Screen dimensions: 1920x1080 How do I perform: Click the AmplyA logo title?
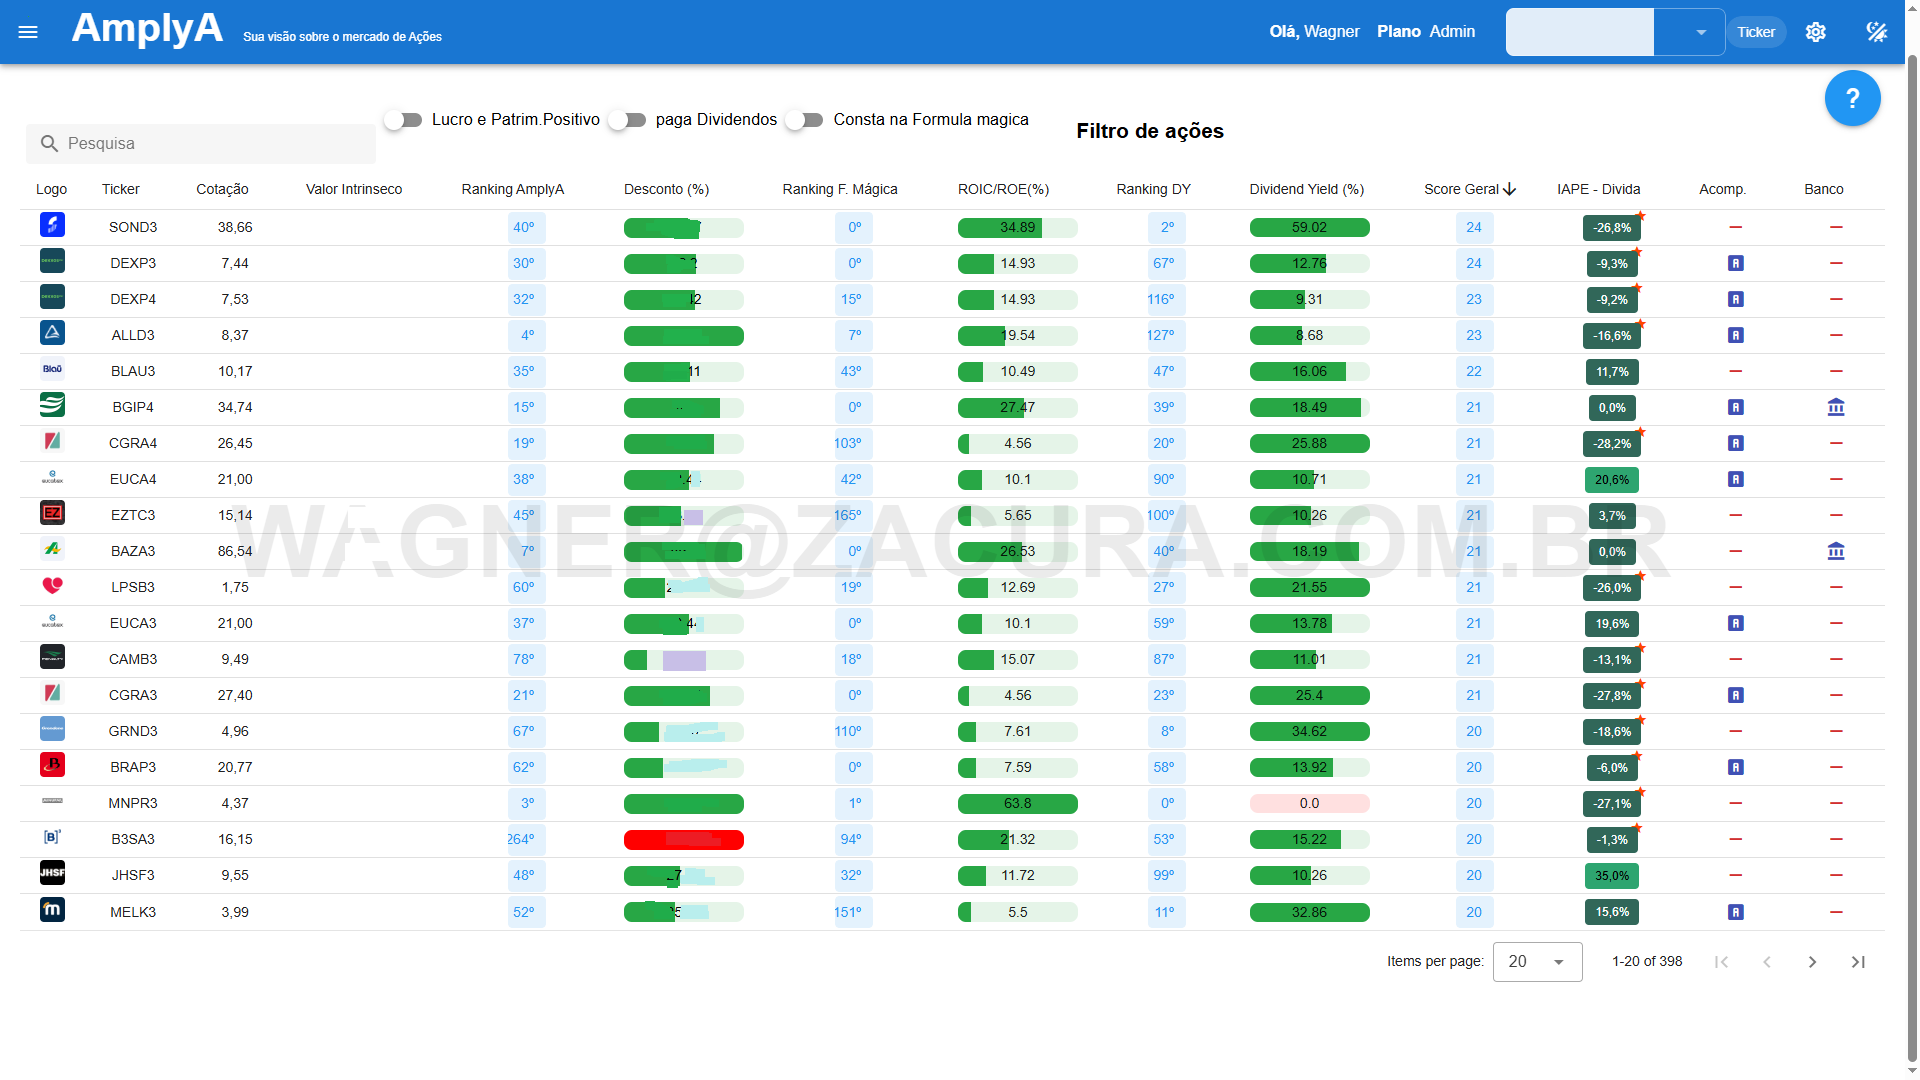pos(147,28)
